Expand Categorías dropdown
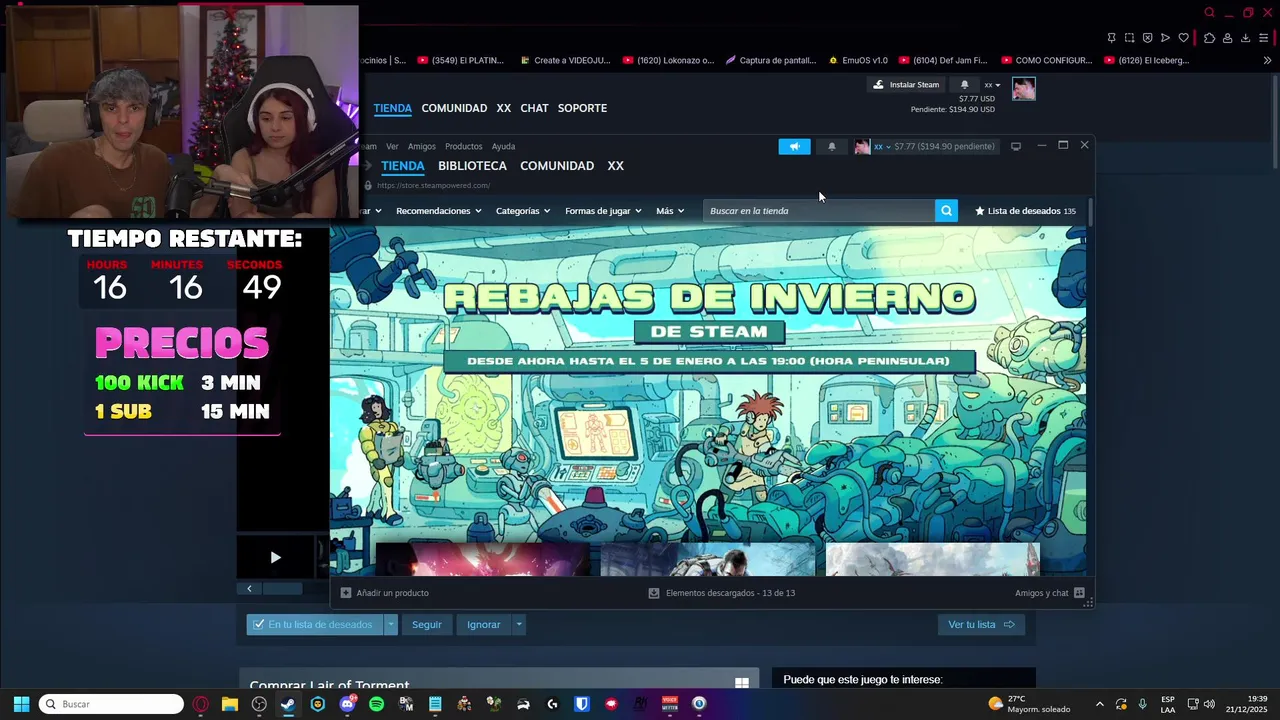The image size is (1280, 720). 523,211
